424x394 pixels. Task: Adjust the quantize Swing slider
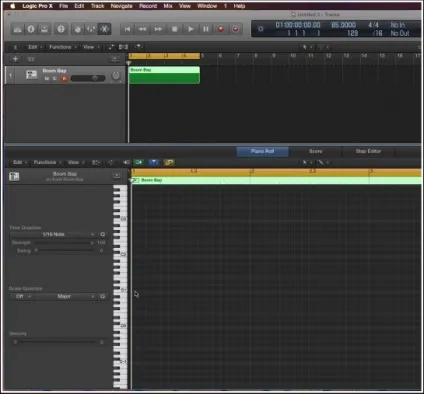[64, 250]
